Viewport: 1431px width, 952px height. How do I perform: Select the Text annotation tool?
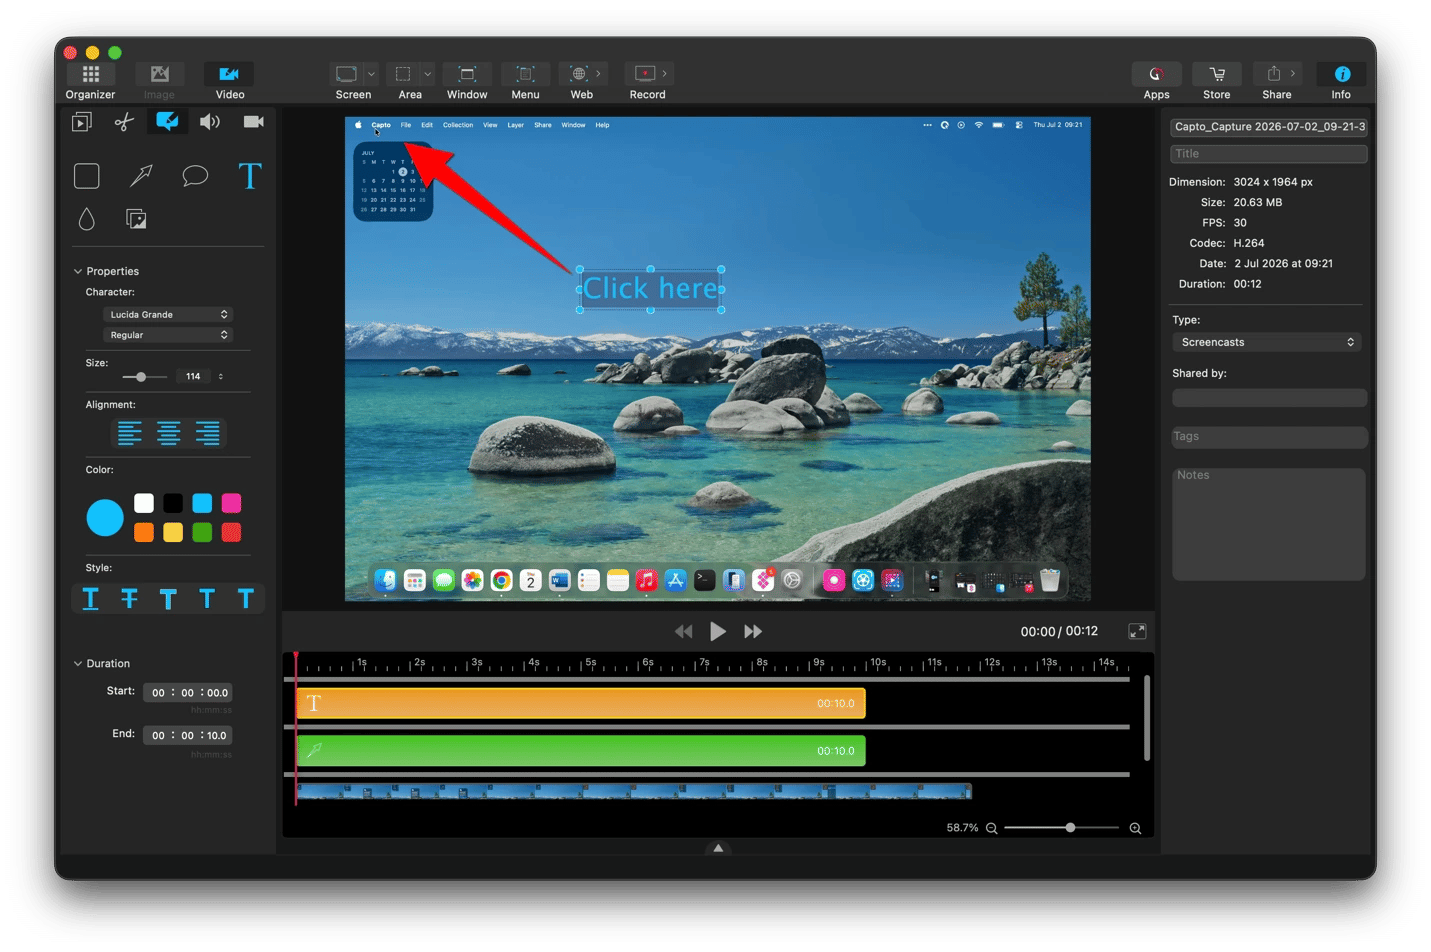(249, 176)
